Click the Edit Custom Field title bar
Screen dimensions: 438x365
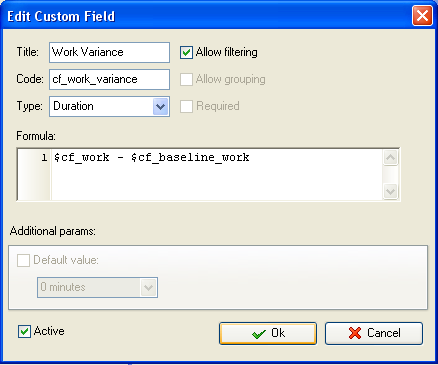pos(207,16)
